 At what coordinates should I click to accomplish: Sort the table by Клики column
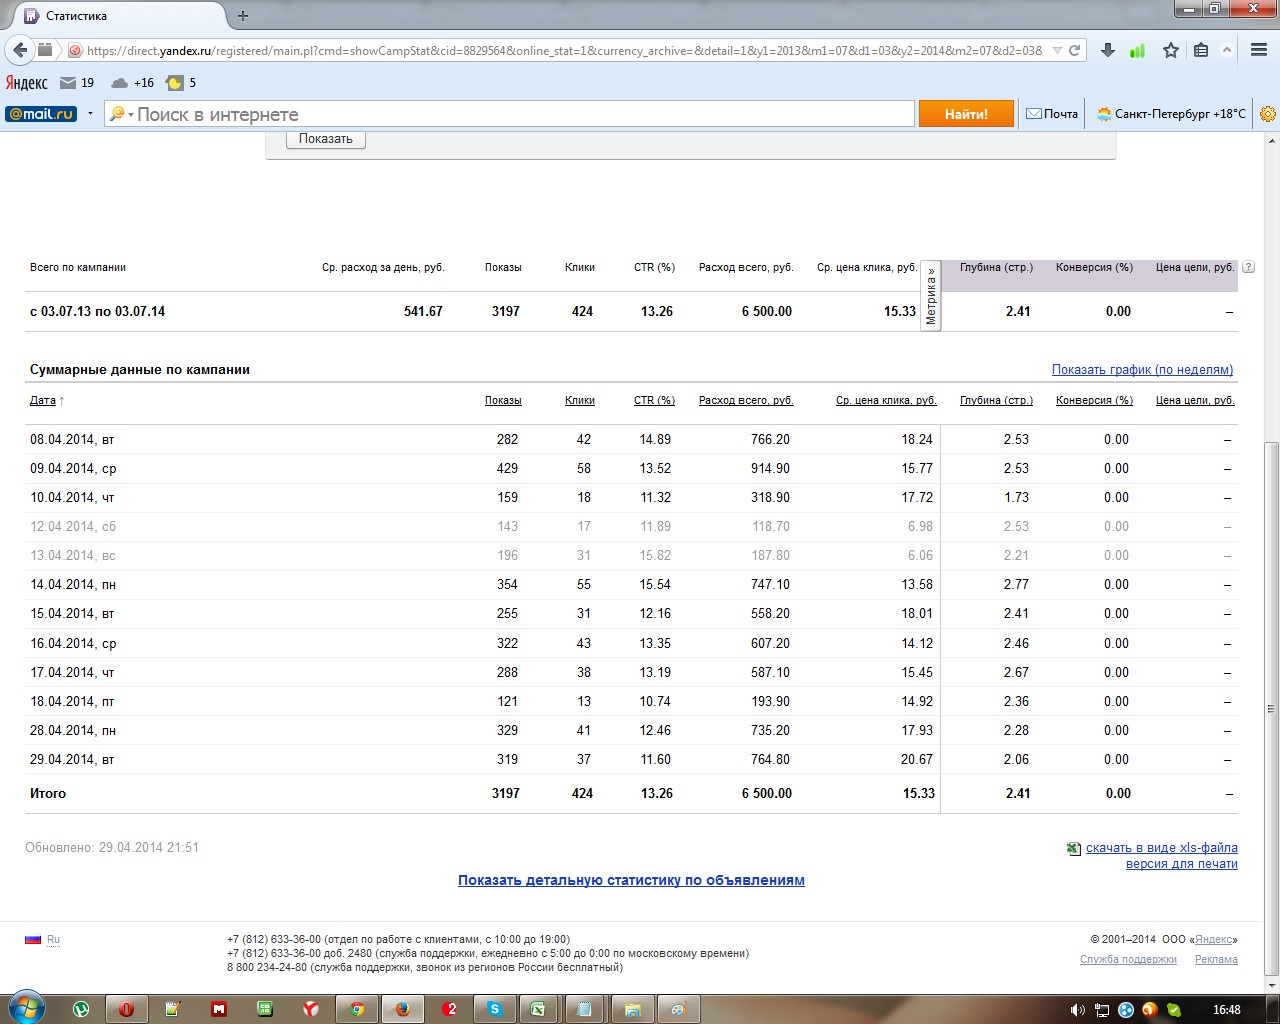pos(580,401)
